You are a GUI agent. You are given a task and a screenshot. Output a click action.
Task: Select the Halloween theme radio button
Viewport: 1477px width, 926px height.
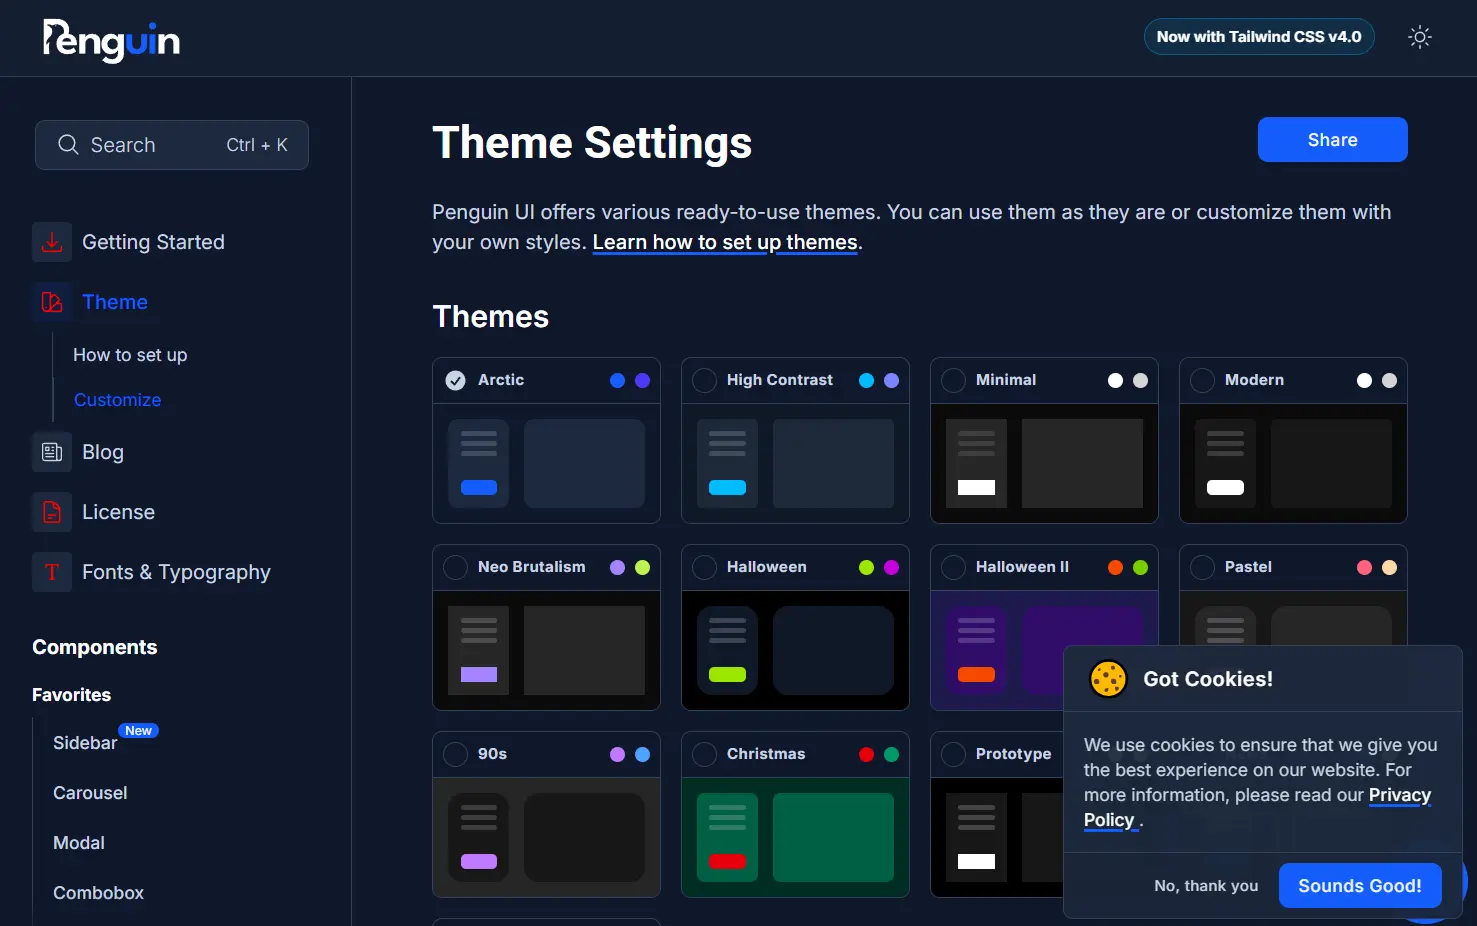pos(705,567)
